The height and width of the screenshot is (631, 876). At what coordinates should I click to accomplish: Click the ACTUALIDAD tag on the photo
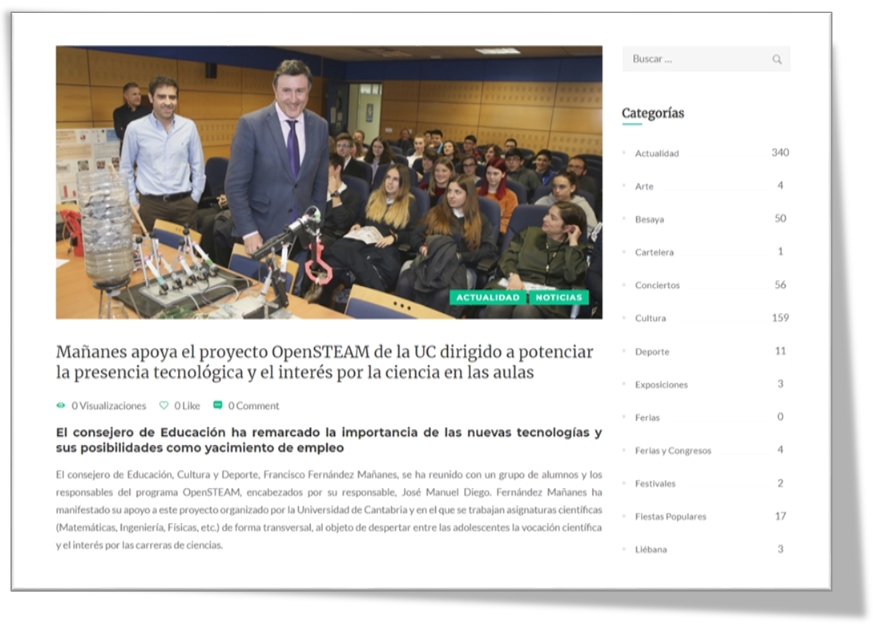tap(488, 297)
